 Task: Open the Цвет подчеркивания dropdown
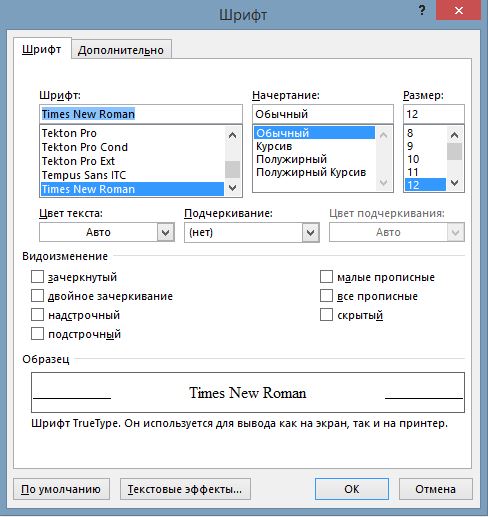tap(456, 232)
